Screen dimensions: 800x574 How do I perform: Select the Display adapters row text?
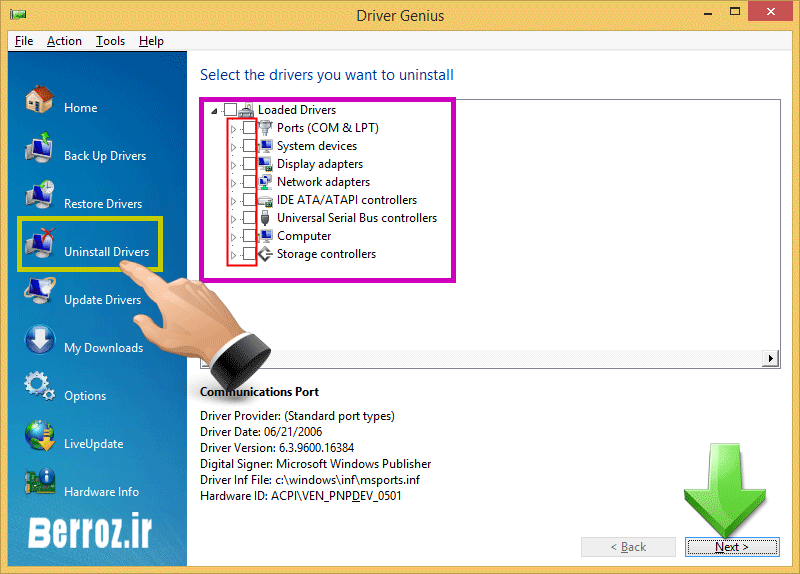tap(320, 164)
